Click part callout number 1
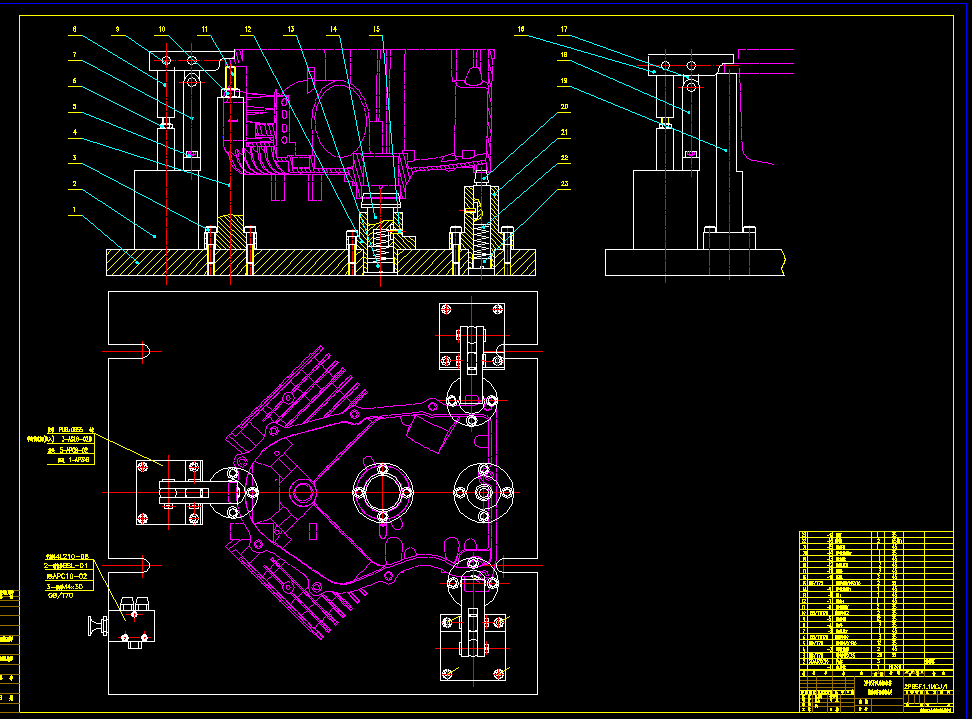 [74, 210]
